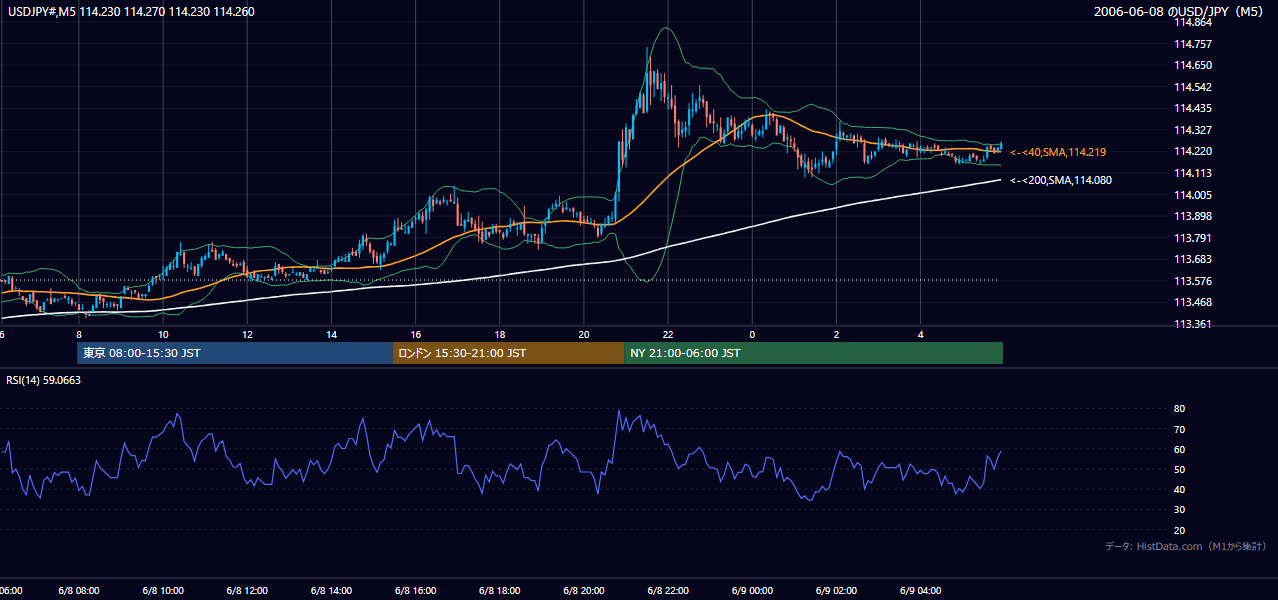Click the RSI 50 level label
Image resolution: width=1278 pixels, height=600 pixels.
click(x=1179, y=469)
